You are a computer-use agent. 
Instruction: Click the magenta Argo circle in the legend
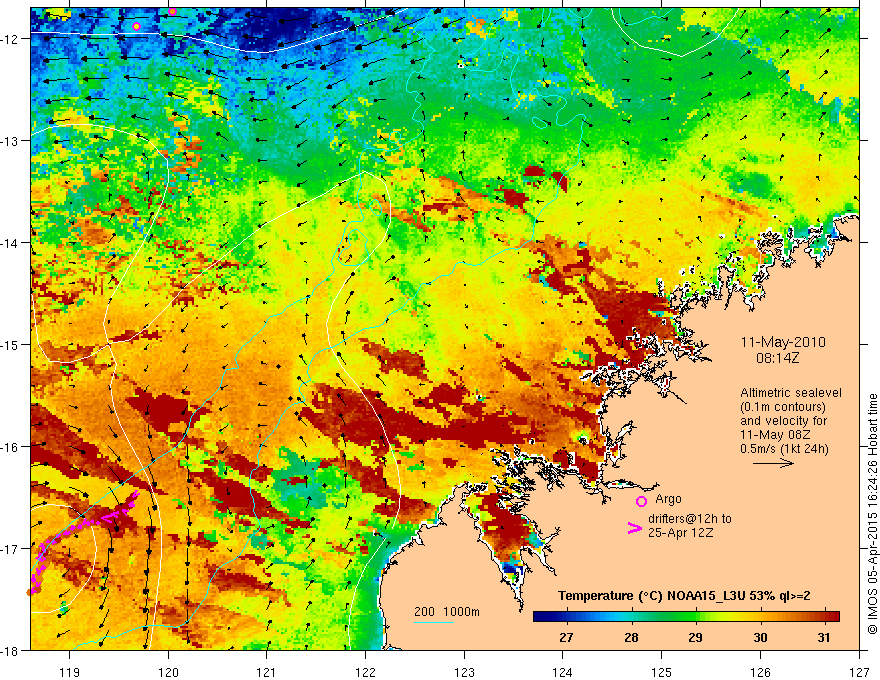pyautogui.click(x=641, y=501)
